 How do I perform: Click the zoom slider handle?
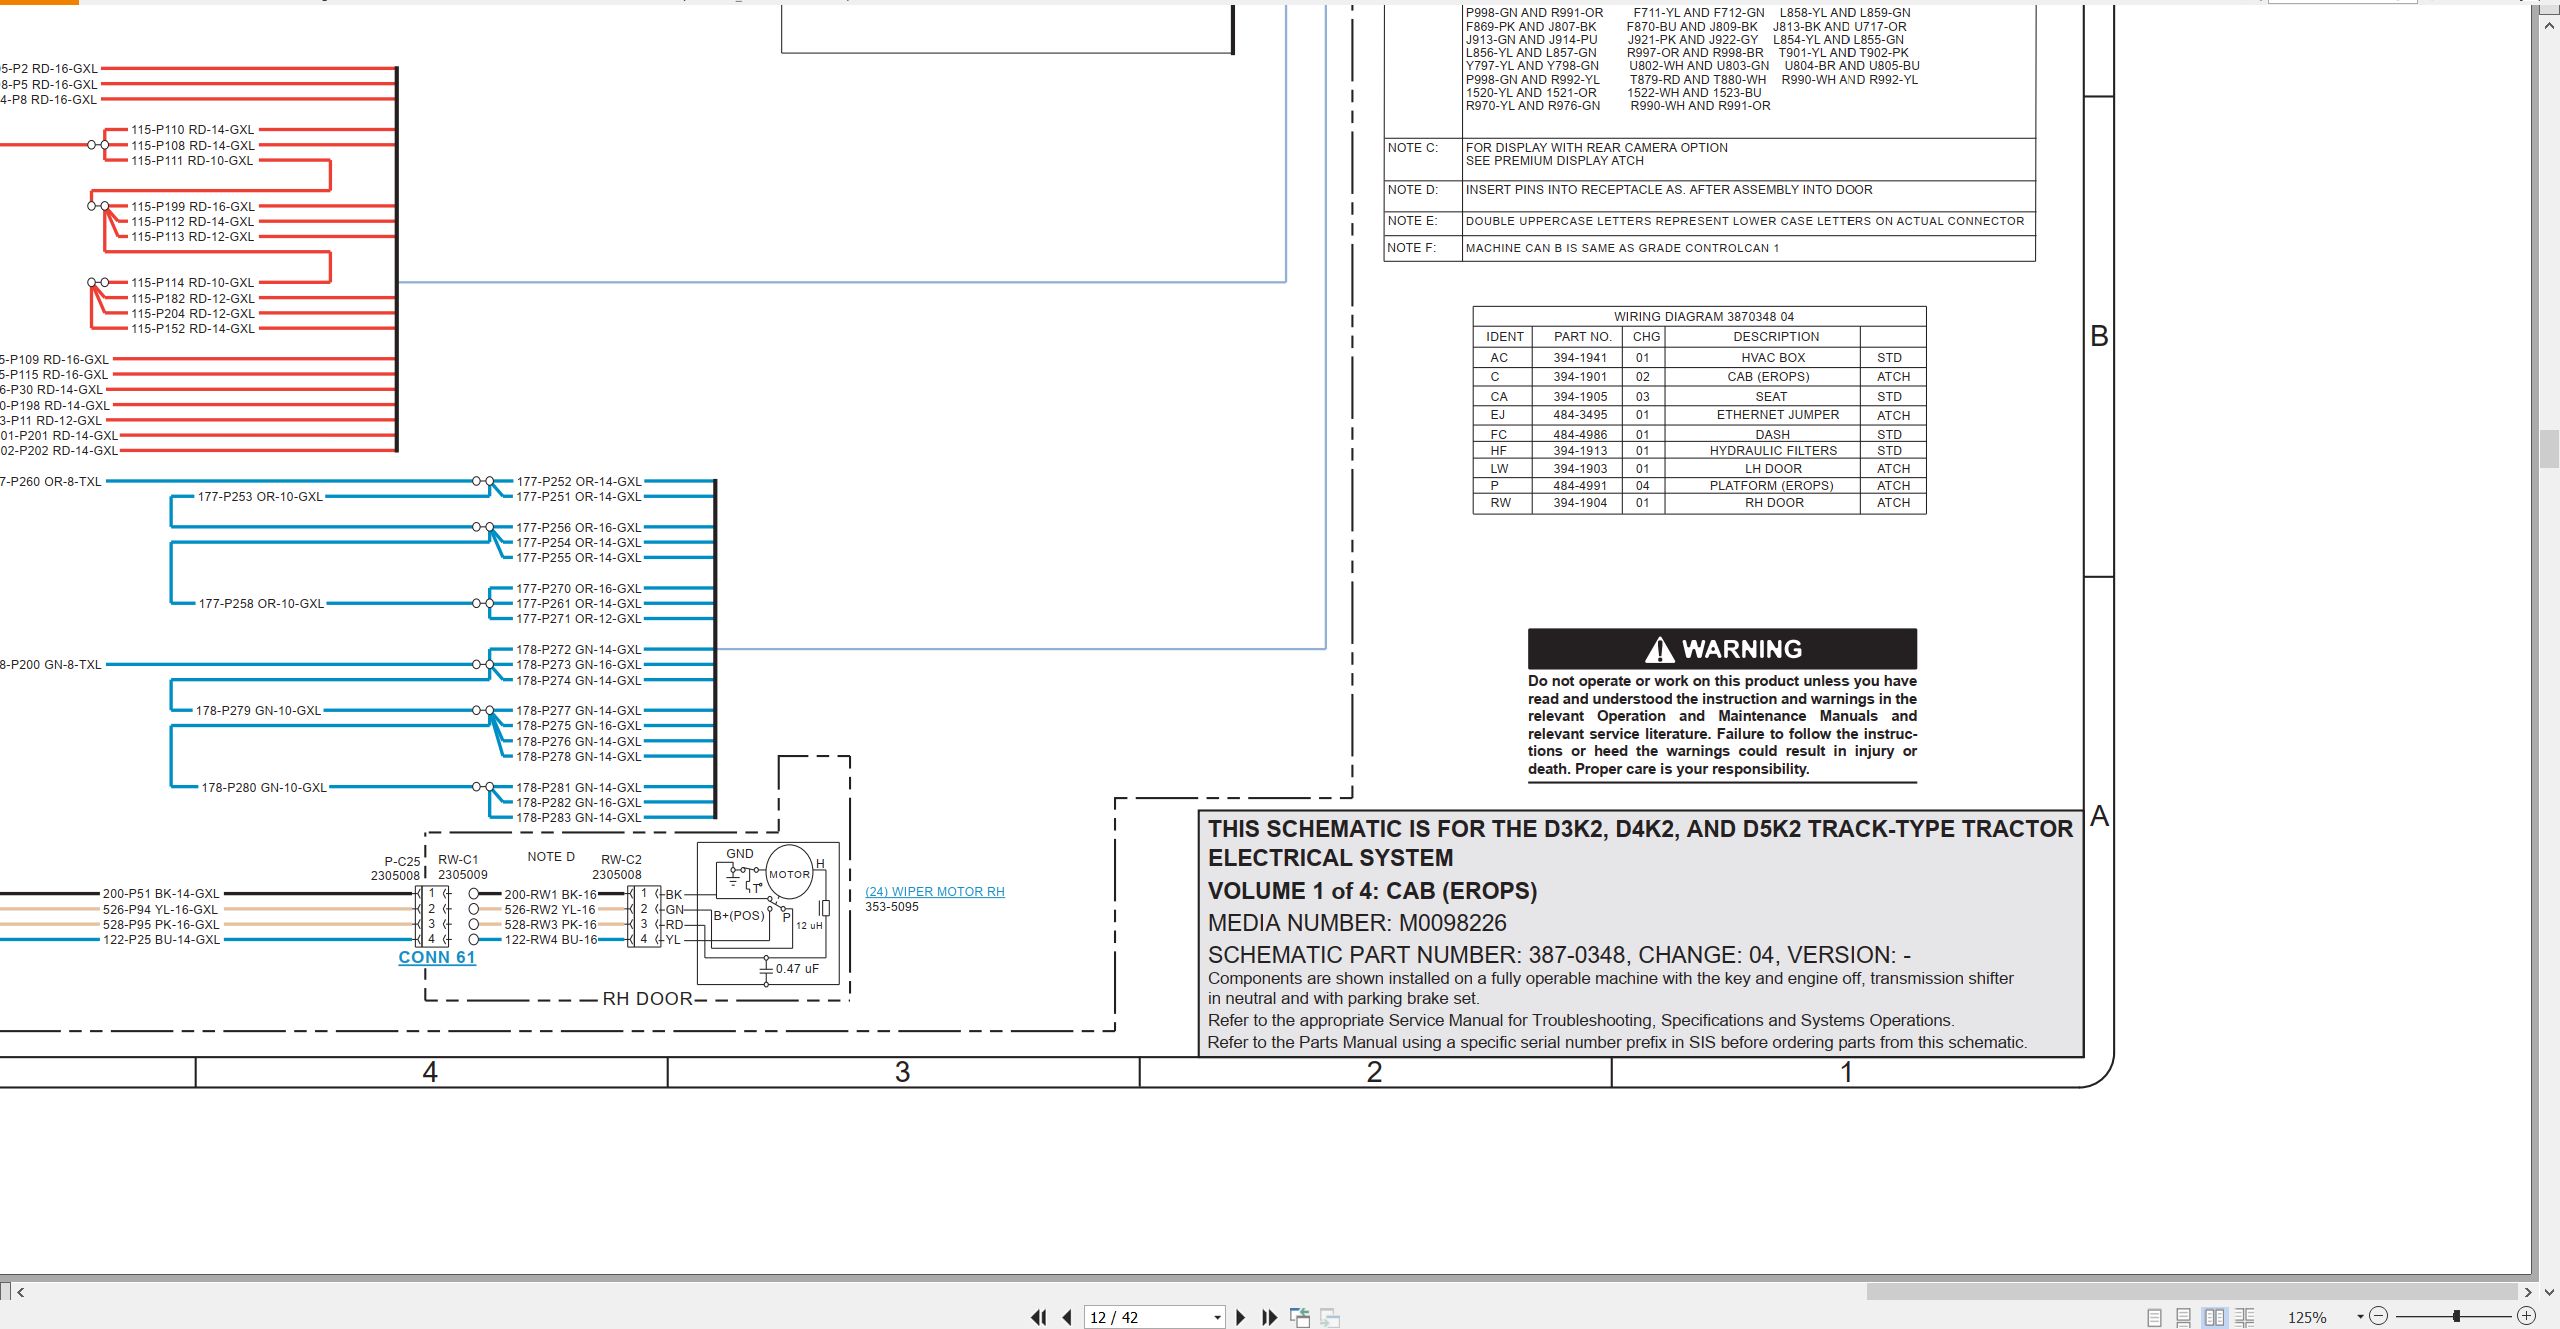(2456, 1316)
